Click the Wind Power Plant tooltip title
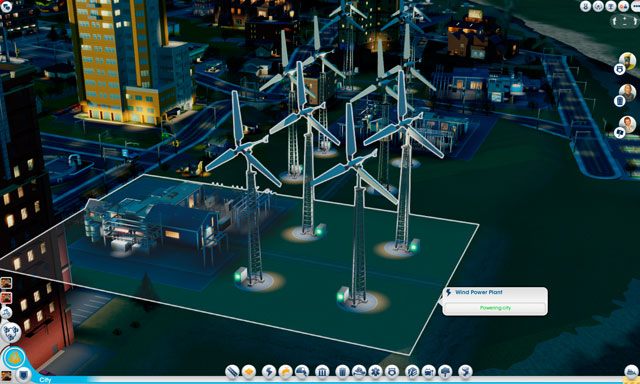The height and width of the screenshot is (384, 640). pyautogui.click(x=478, y=292)
